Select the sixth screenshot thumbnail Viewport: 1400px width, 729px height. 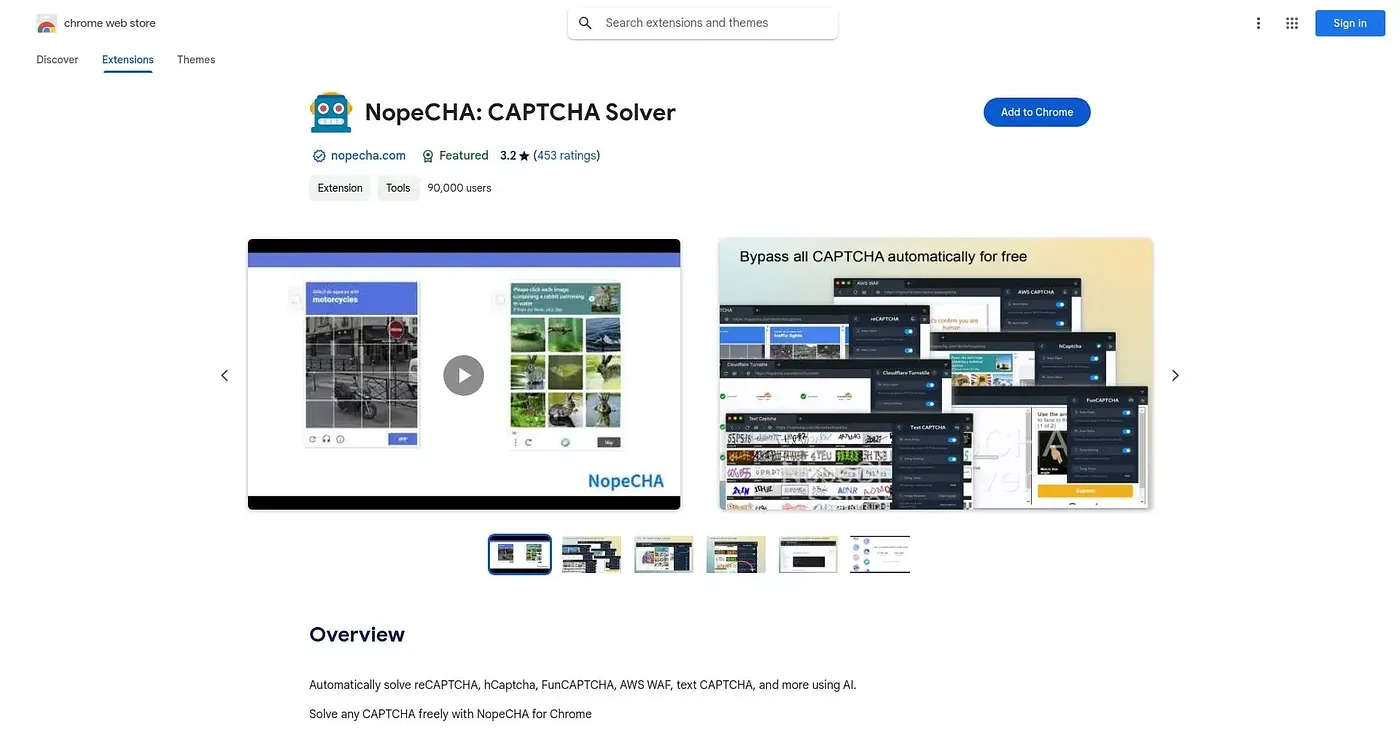tap(880, 554)
